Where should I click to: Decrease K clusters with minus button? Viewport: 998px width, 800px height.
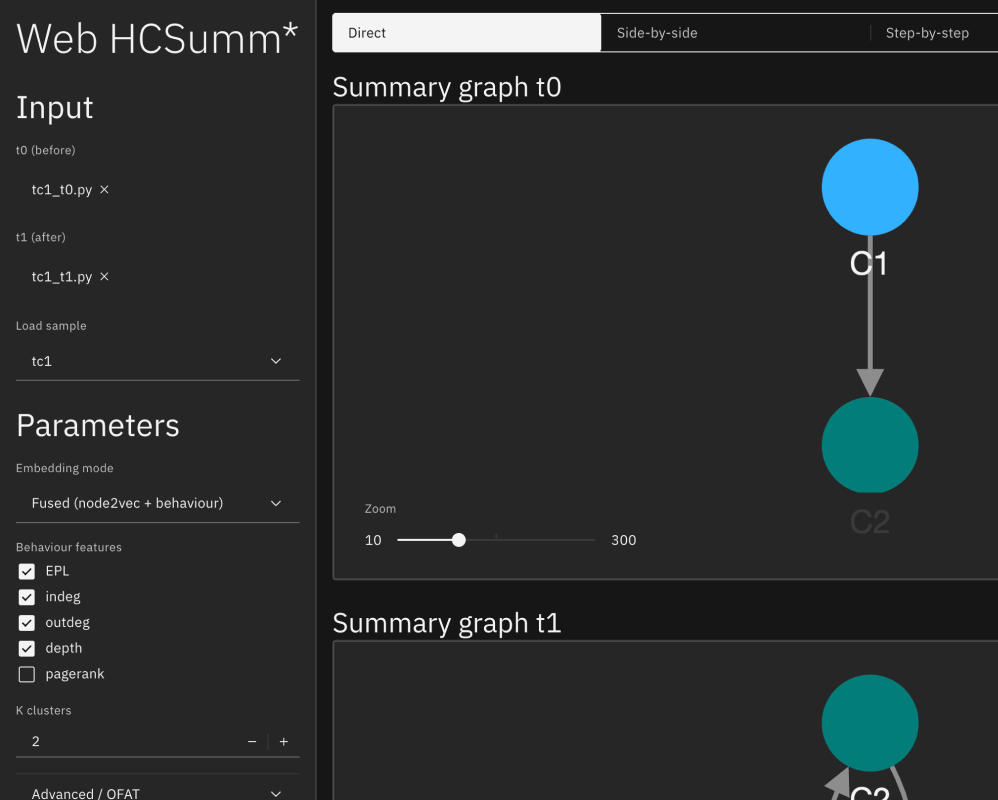point(252,741)
